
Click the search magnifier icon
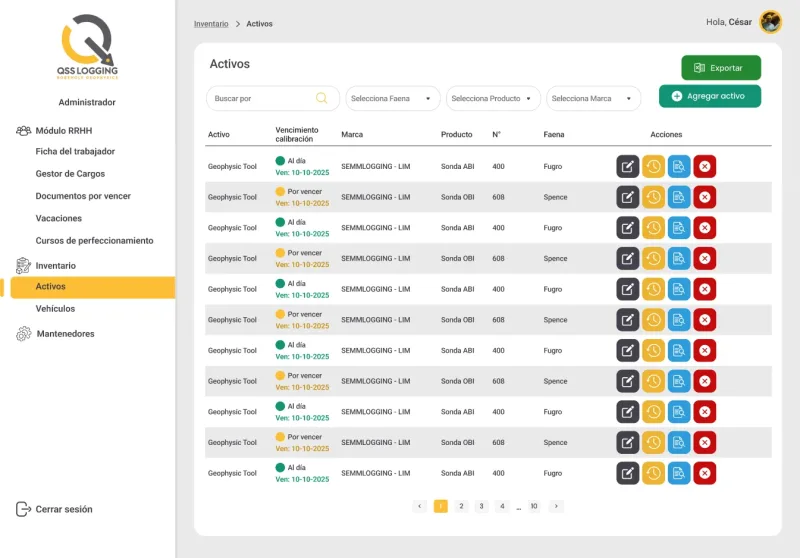pyautogui.click(x=321, y=98)
